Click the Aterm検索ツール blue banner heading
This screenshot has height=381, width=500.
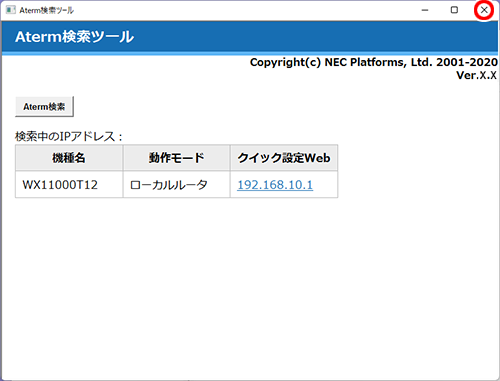[x=75, y=37]
